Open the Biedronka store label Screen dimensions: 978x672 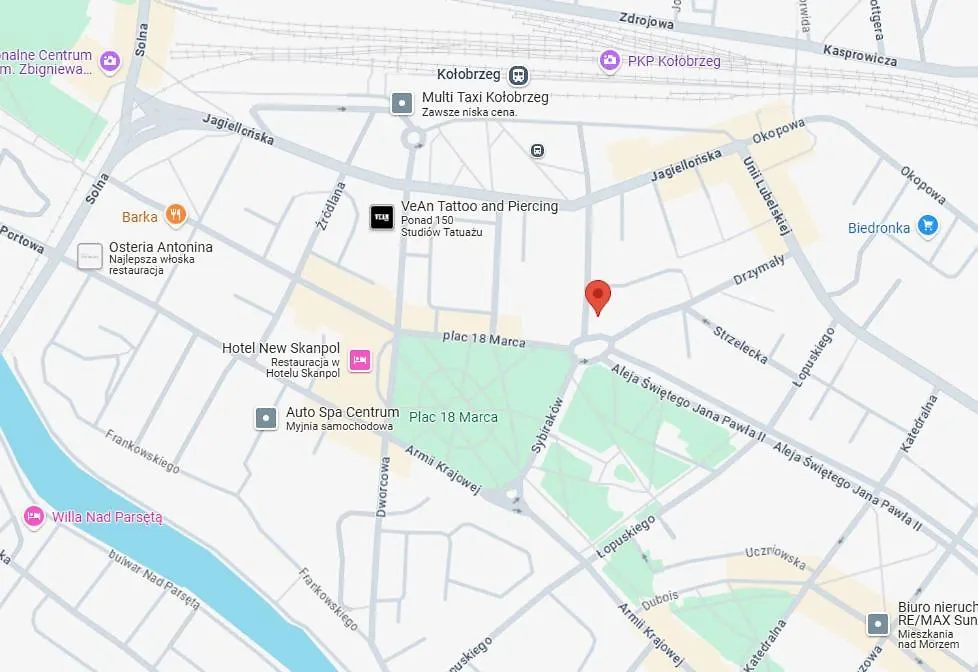pyautogui.click(x=879, y=228)
